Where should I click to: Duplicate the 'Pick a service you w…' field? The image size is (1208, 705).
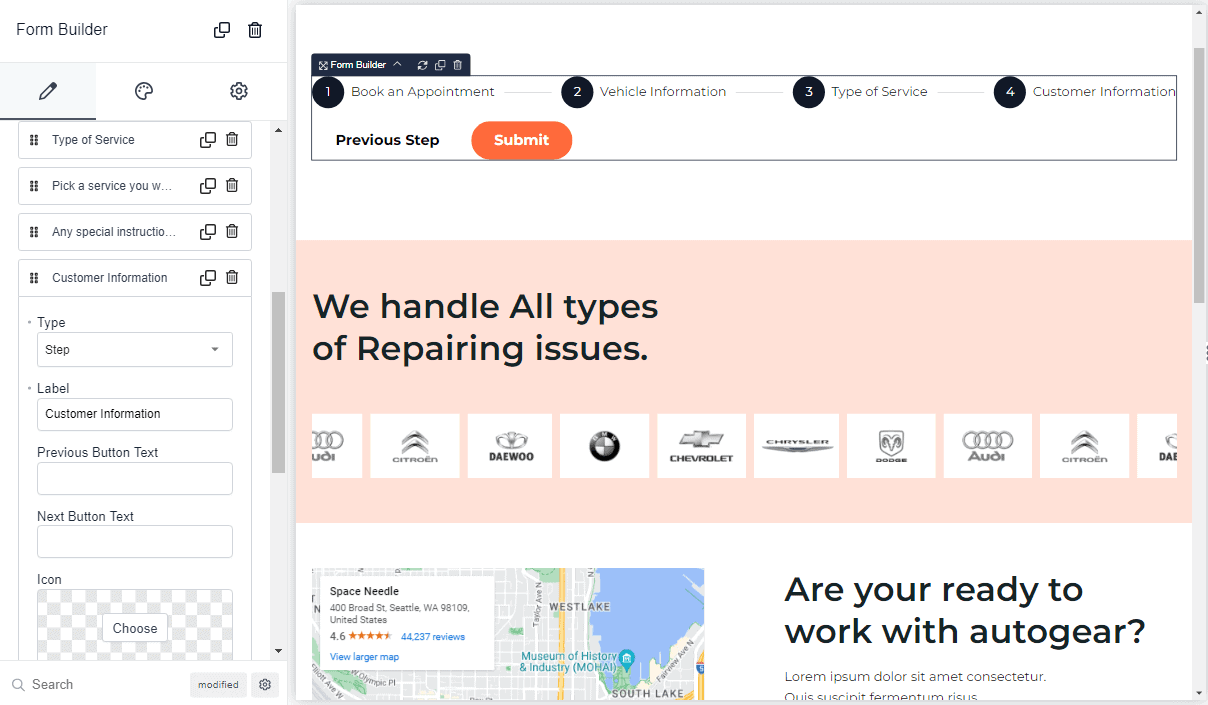(208, 186)
